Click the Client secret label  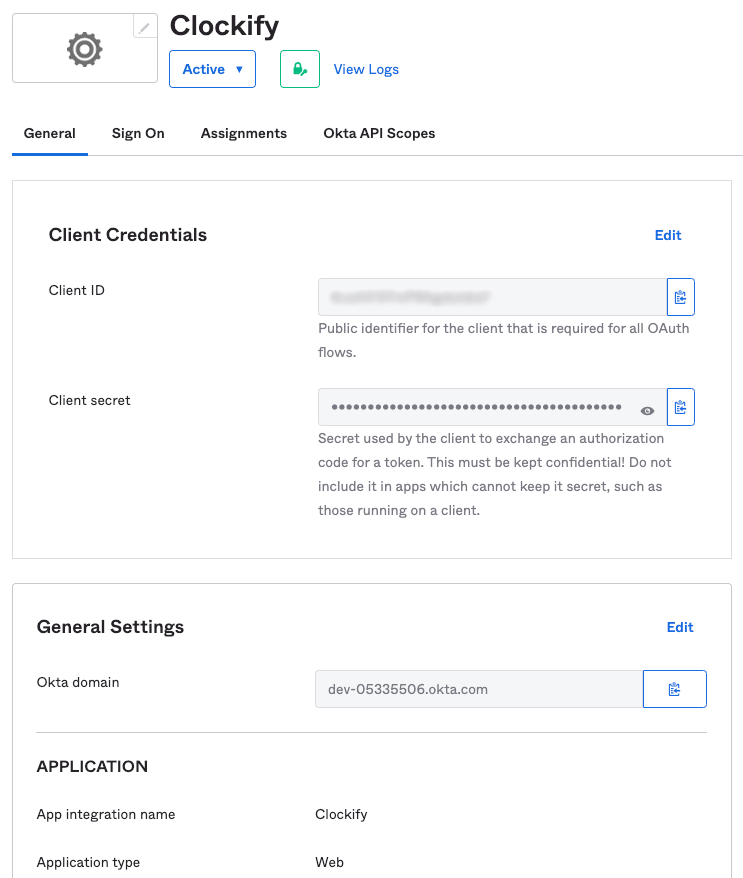(90, 400)
